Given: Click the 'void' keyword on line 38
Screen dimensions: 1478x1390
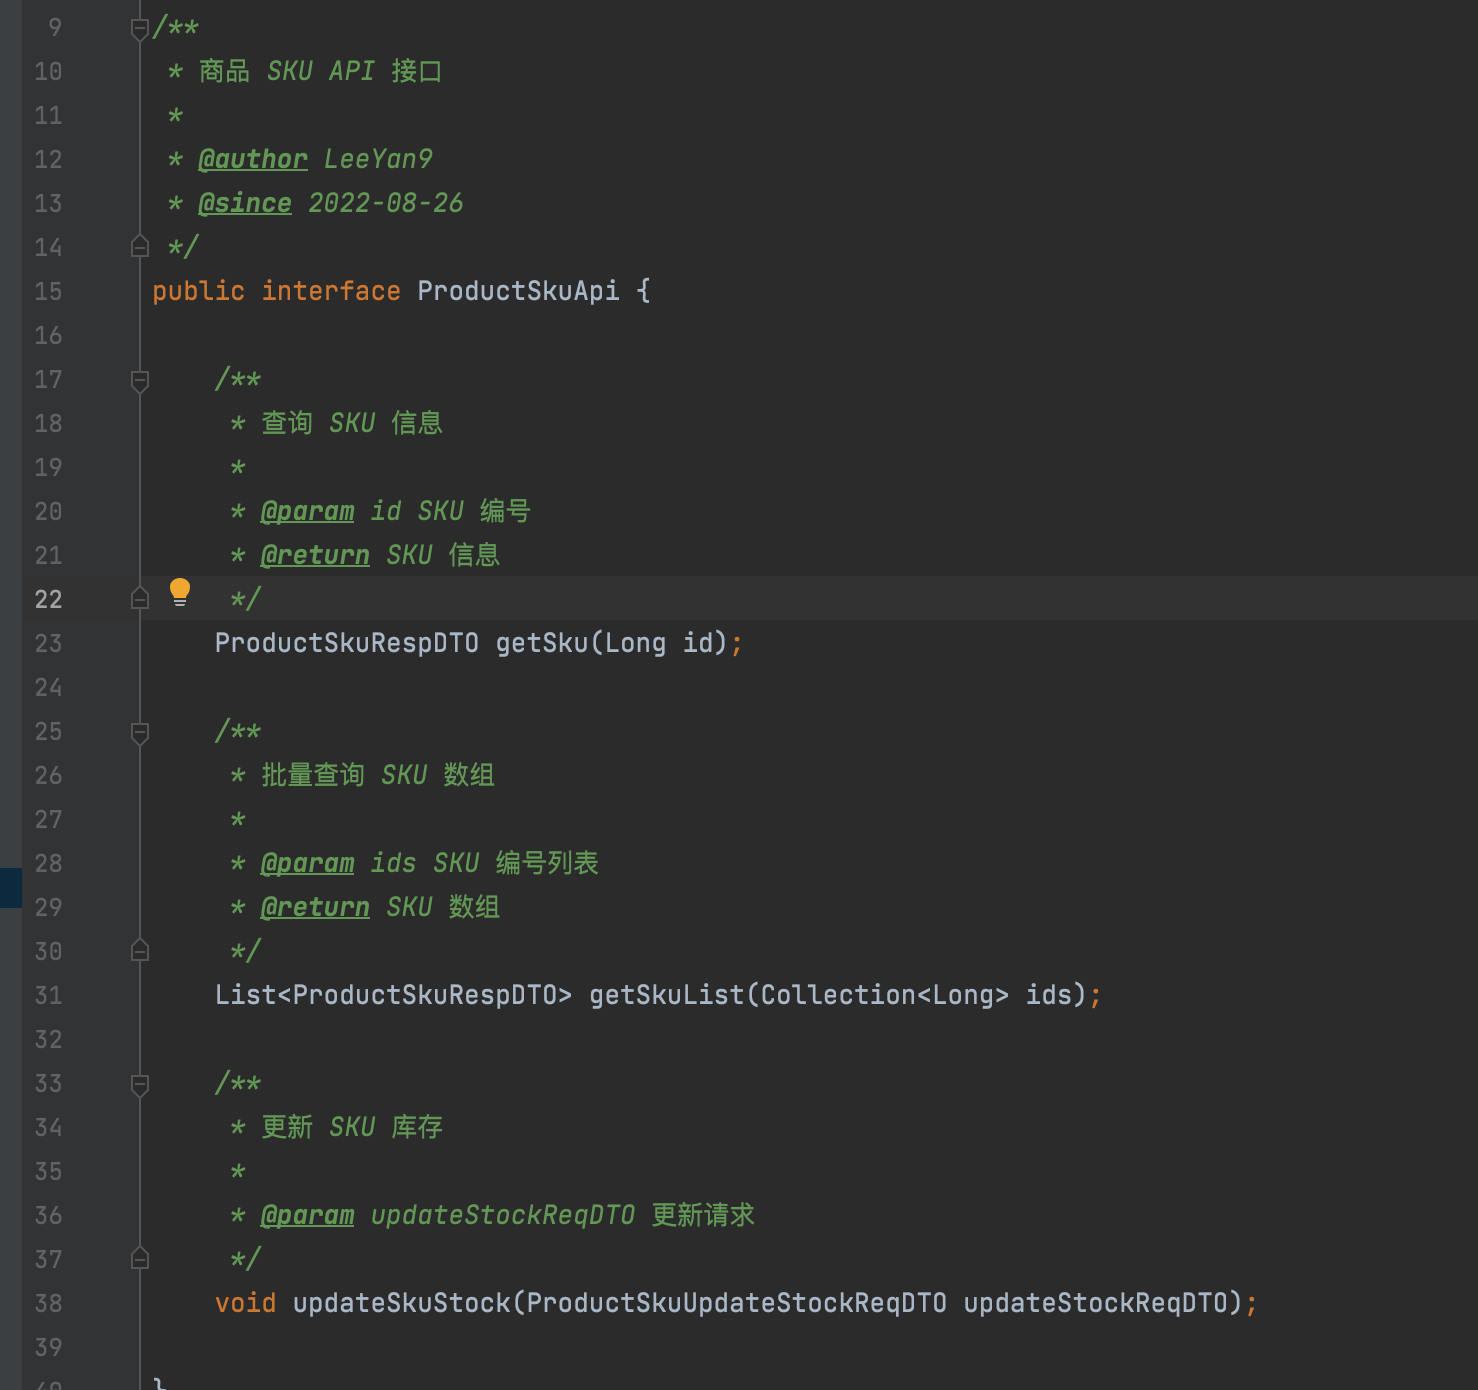Looking at the screenshot, I should 245,1303.
